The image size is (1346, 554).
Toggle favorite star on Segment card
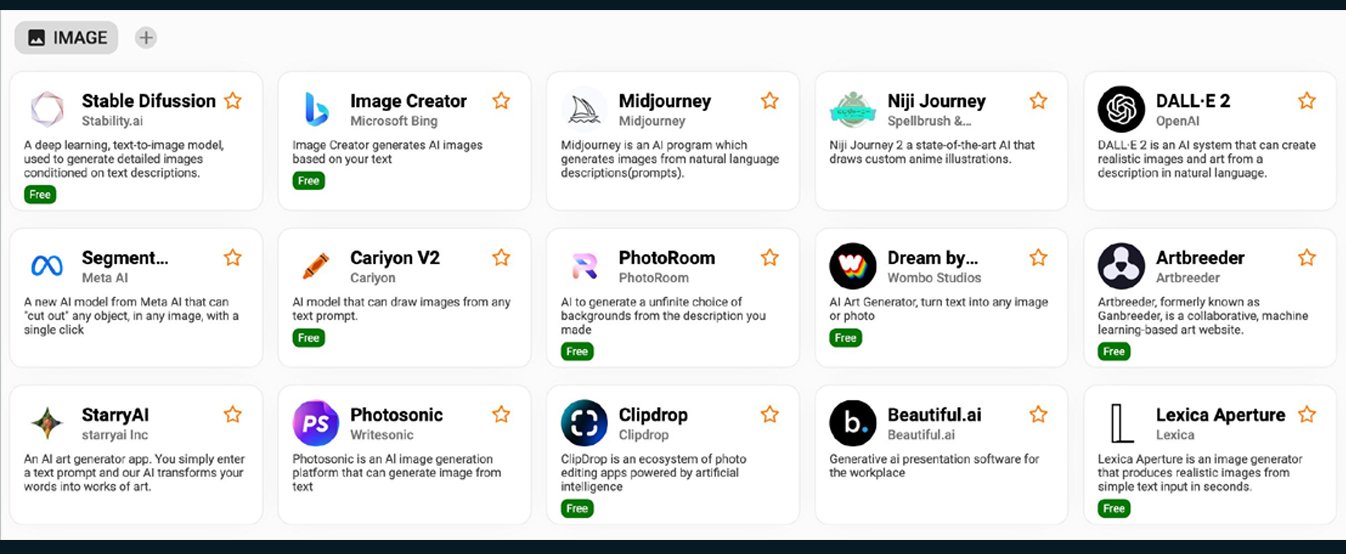coord(233,257)
